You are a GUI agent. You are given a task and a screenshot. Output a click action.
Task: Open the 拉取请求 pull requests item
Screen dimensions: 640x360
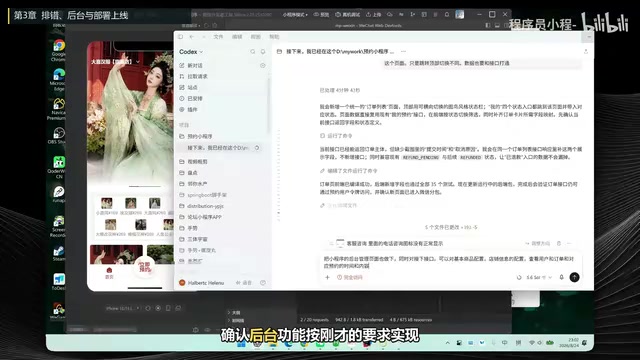tap(198, 76)
